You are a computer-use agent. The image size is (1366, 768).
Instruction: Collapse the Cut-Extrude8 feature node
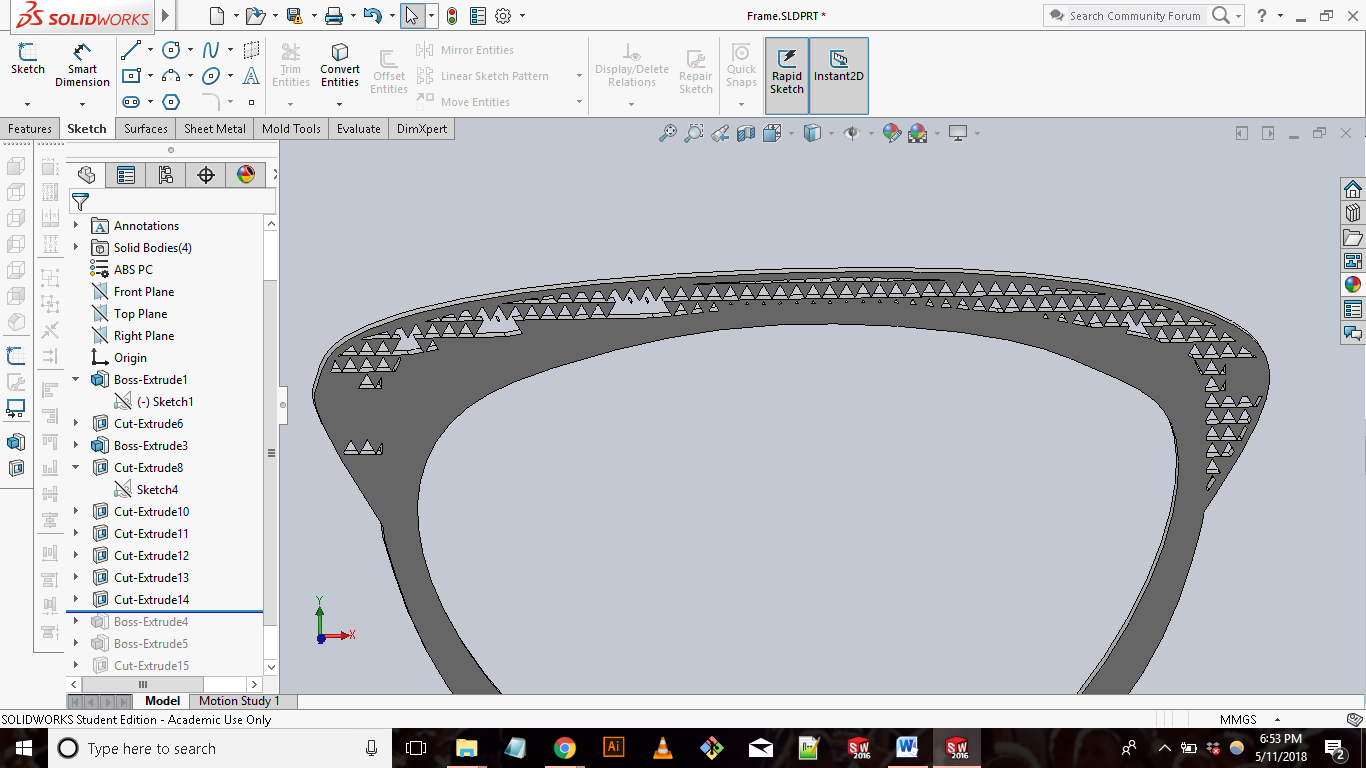point(76,467)
